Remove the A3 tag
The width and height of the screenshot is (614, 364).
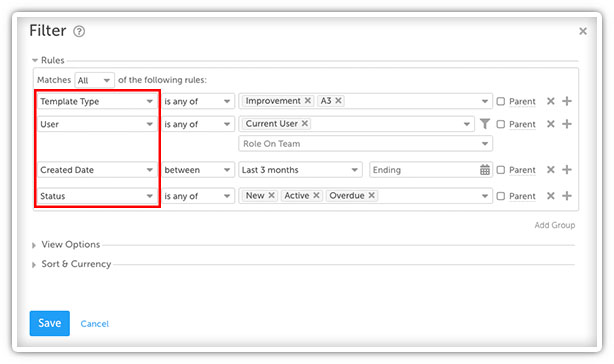point(338,101)
